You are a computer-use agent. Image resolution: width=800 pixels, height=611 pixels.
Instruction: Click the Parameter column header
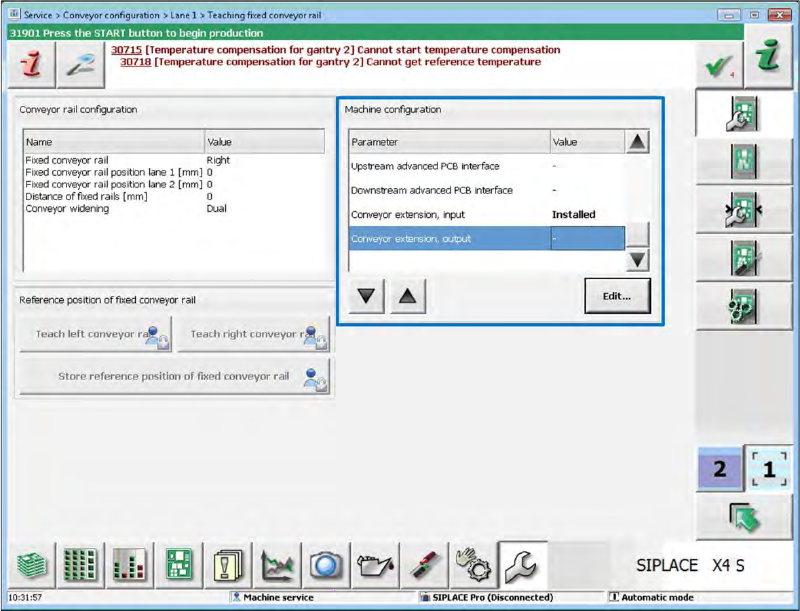click(449, 142)
